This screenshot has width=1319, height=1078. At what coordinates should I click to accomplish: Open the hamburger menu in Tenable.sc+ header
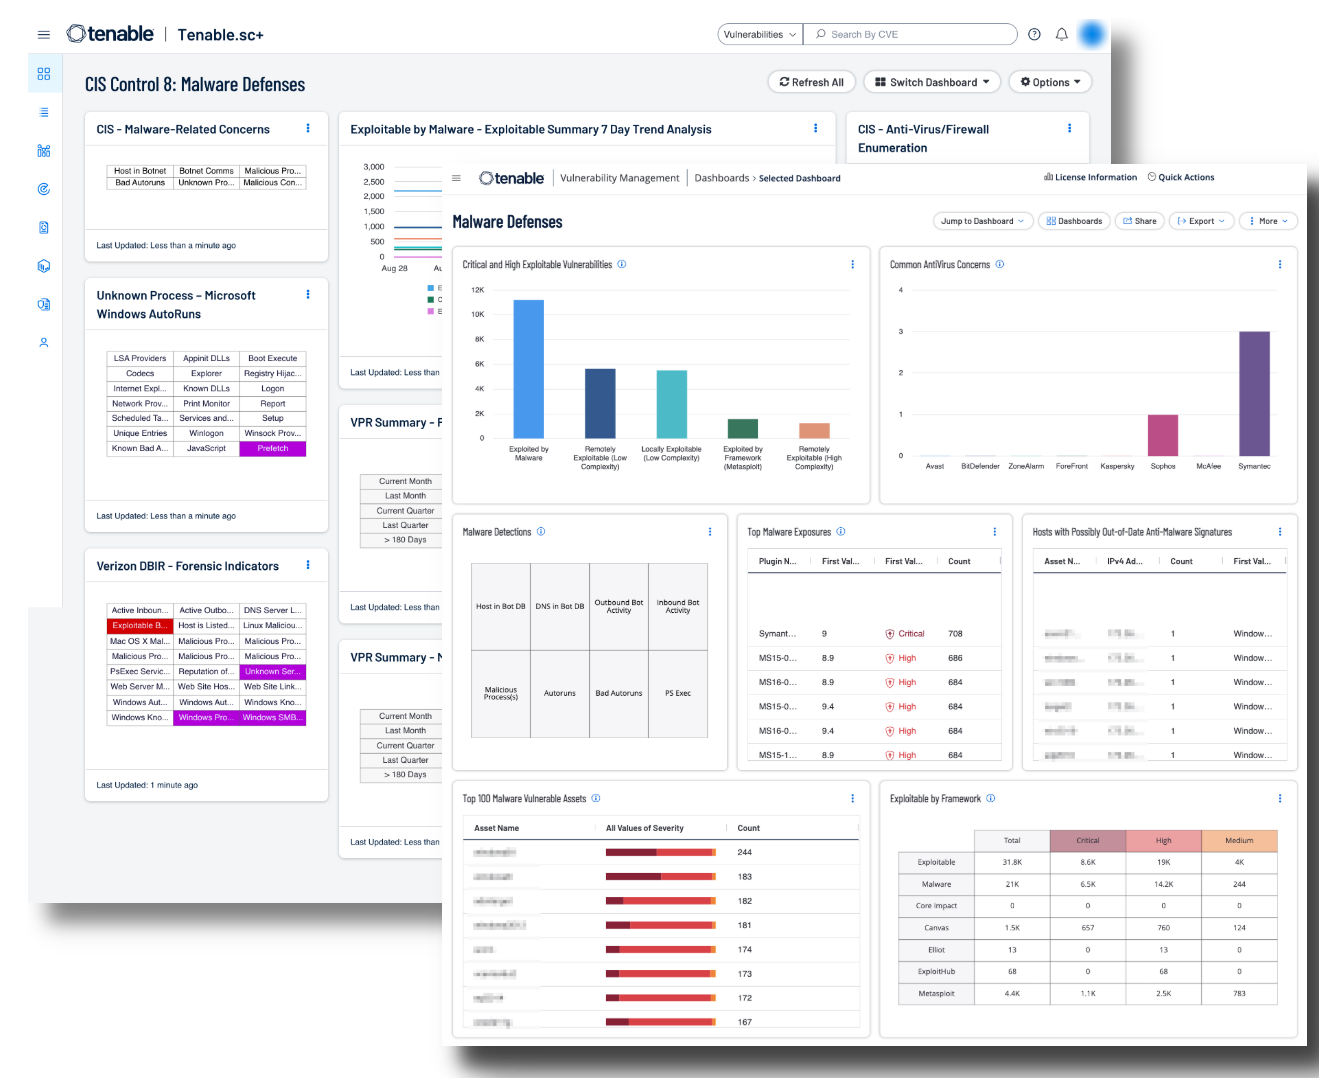point(44,35)
